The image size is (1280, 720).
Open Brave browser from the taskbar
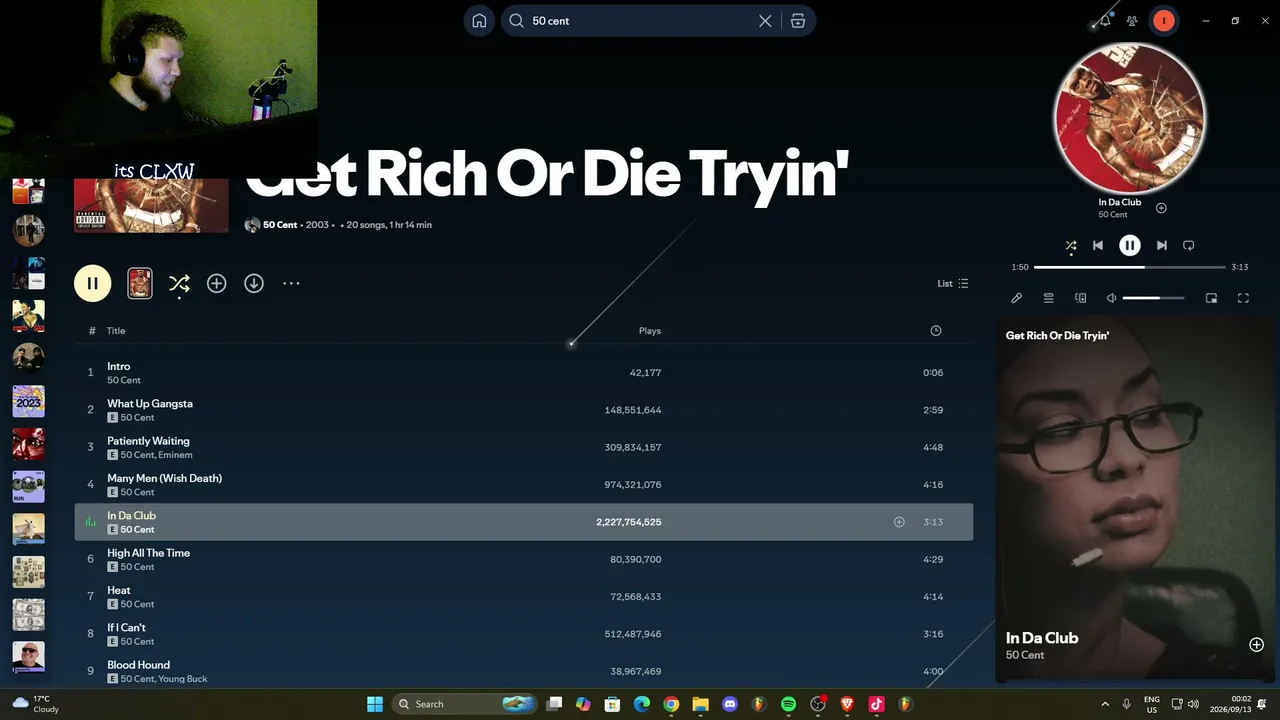847,704
